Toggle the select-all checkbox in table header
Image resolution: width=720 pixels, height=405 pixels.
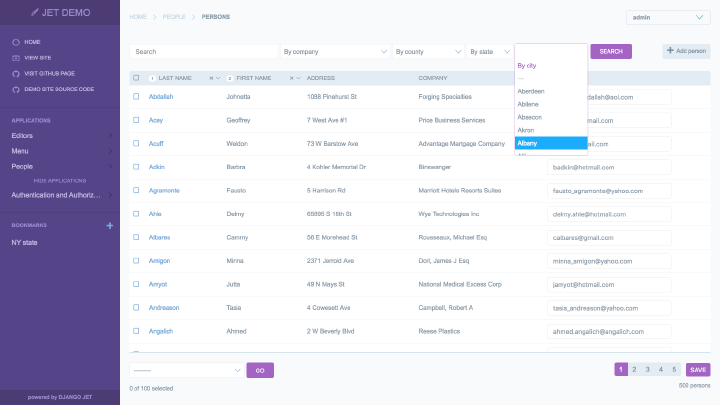click(136, 78)
